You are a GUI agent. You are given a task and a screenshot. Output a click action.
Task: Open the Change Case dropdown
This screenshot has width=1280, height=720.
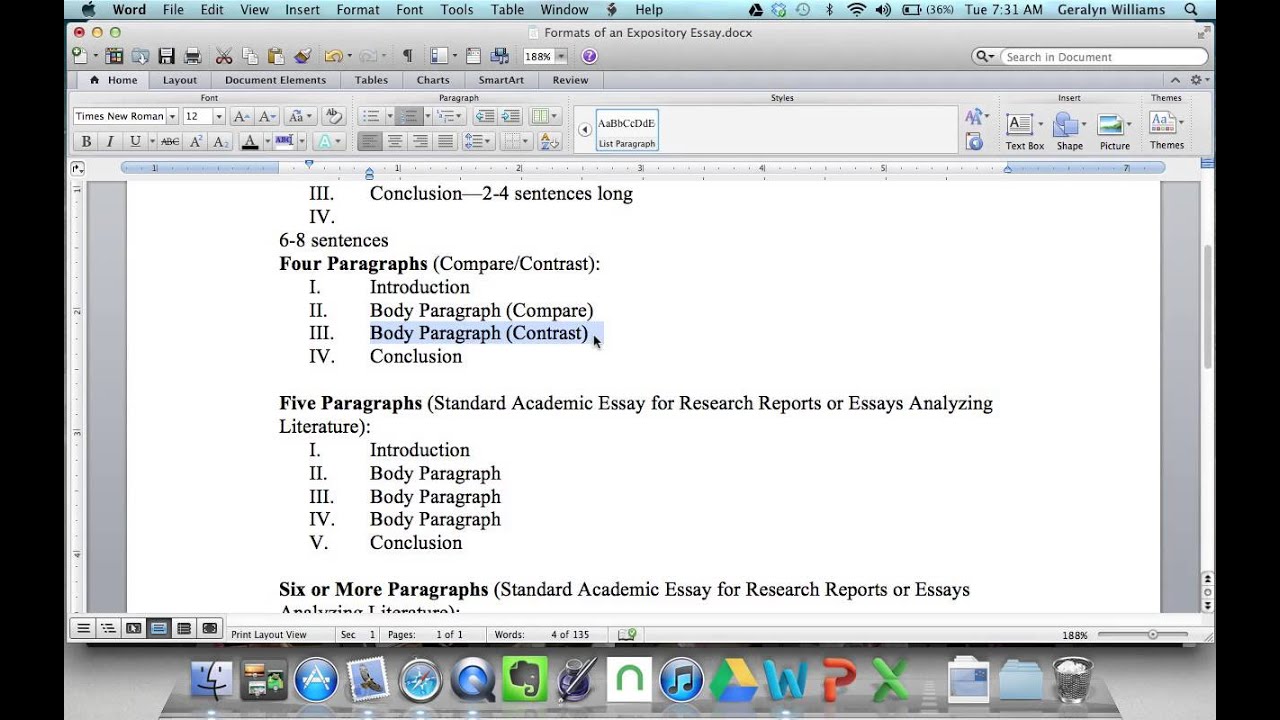click(x=299, y=116)
